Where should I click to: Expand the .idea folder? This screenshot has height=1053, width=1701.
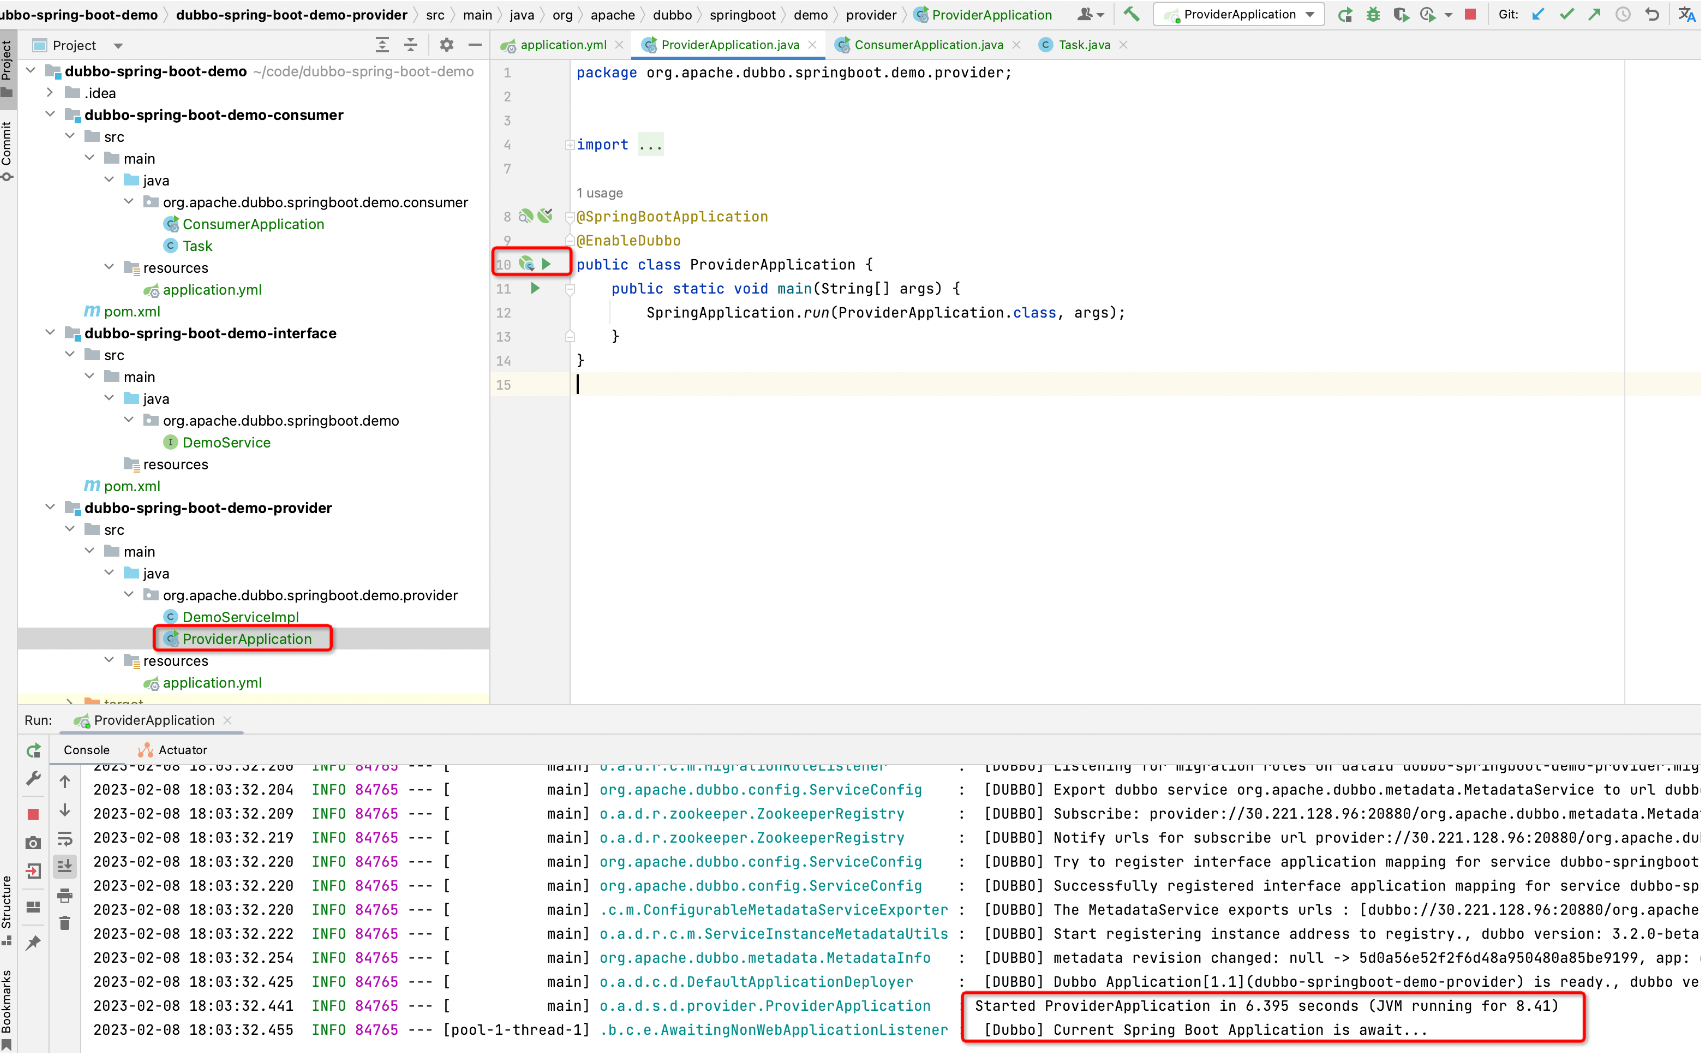pos(50,93)
